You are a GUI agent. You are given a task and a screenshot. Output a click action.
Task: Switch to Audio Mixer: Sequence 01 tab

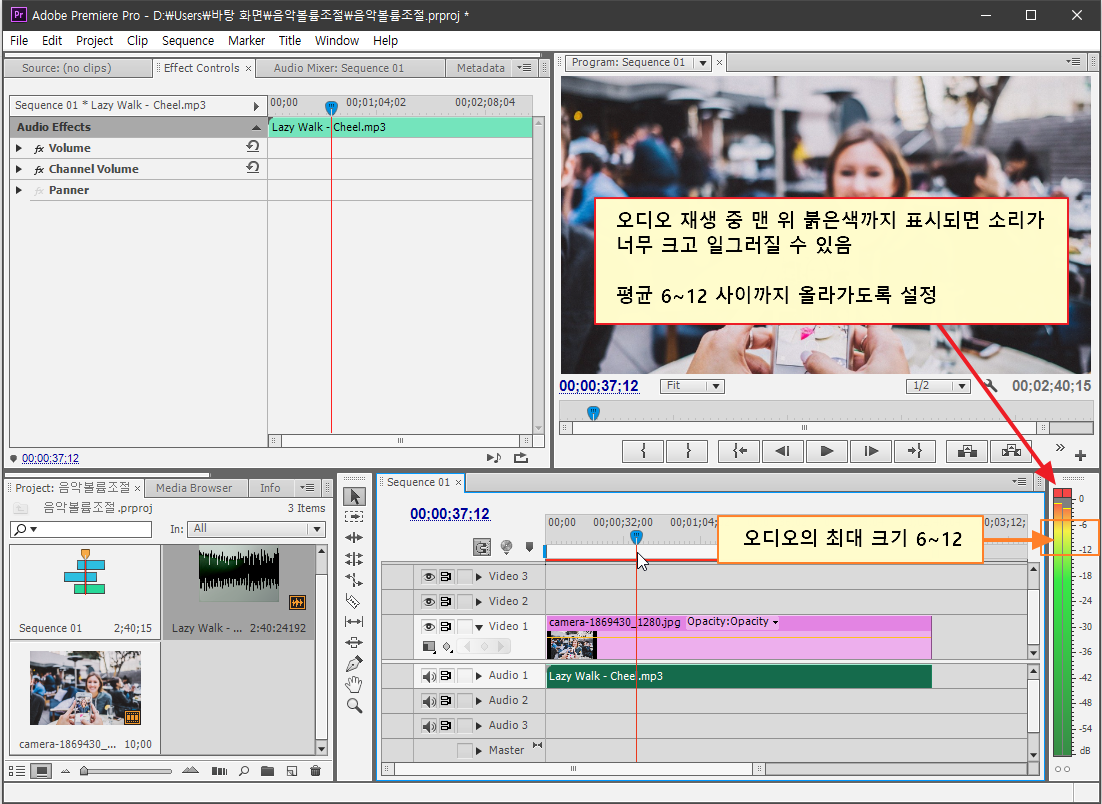(339, 68)
